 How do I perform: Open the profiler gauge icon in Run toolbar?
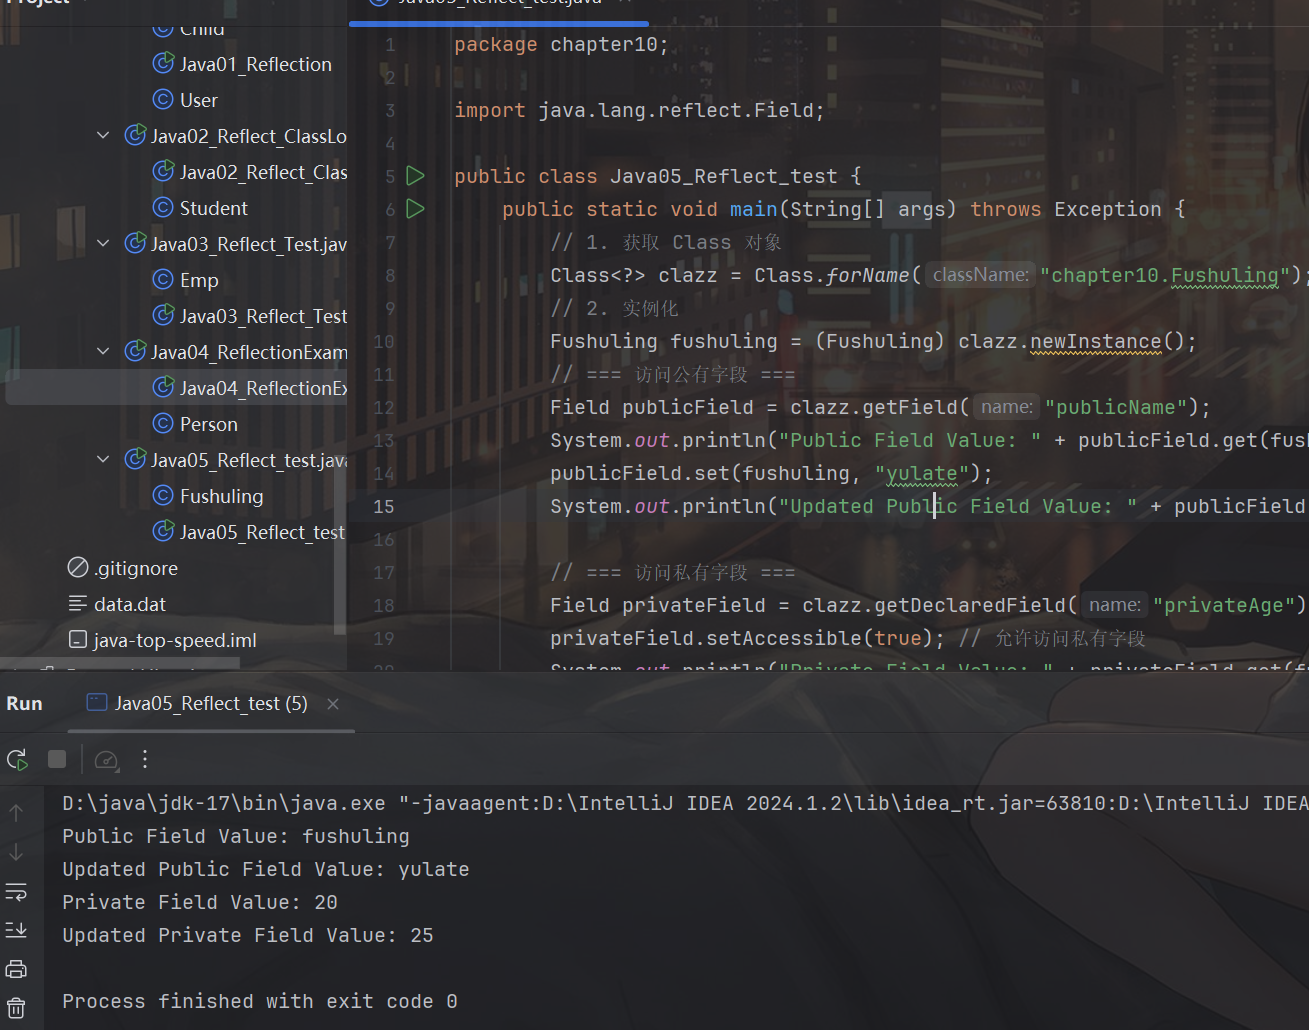(x=106, y=760)
